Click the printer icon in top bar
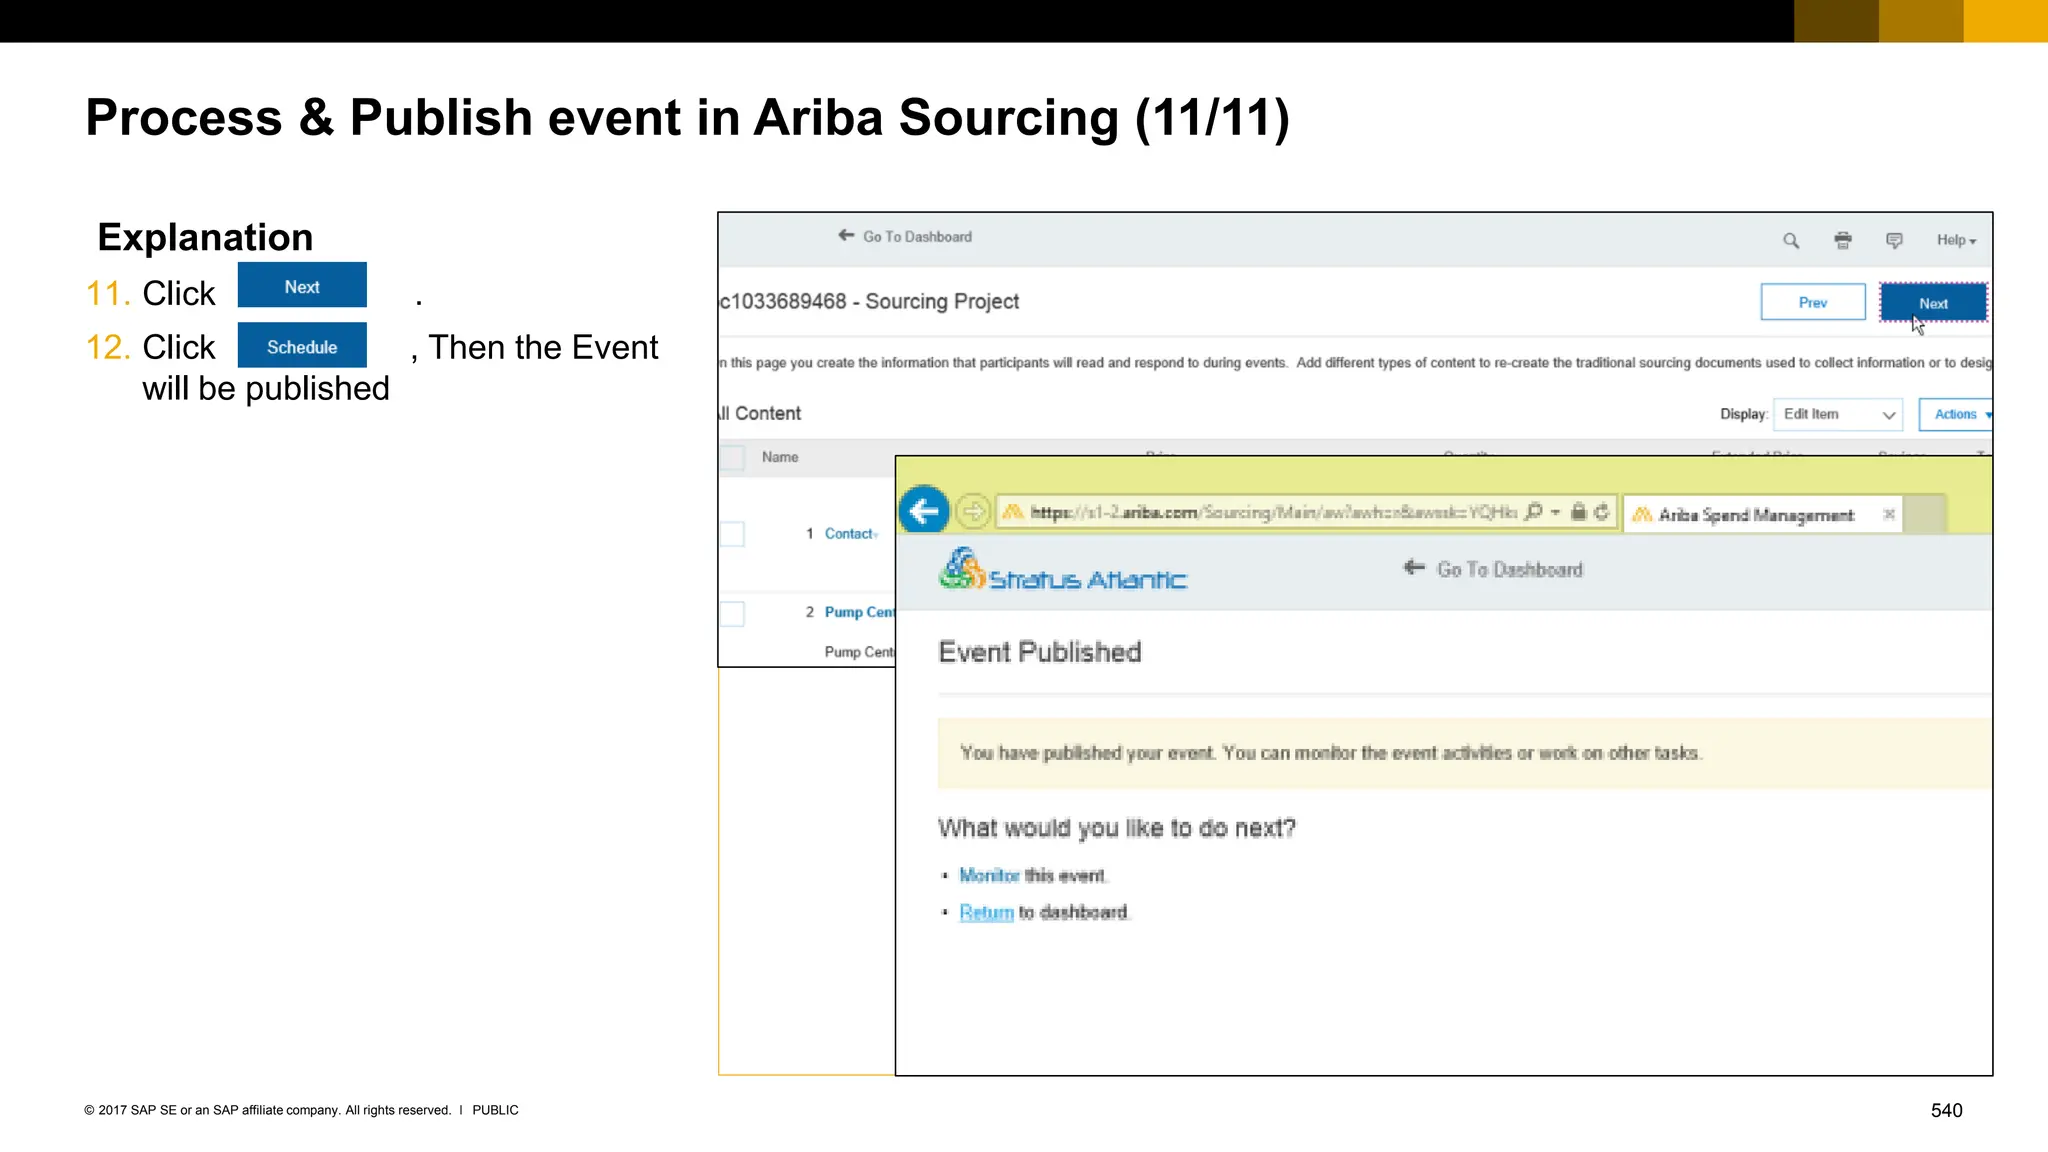 (1843, 240)
